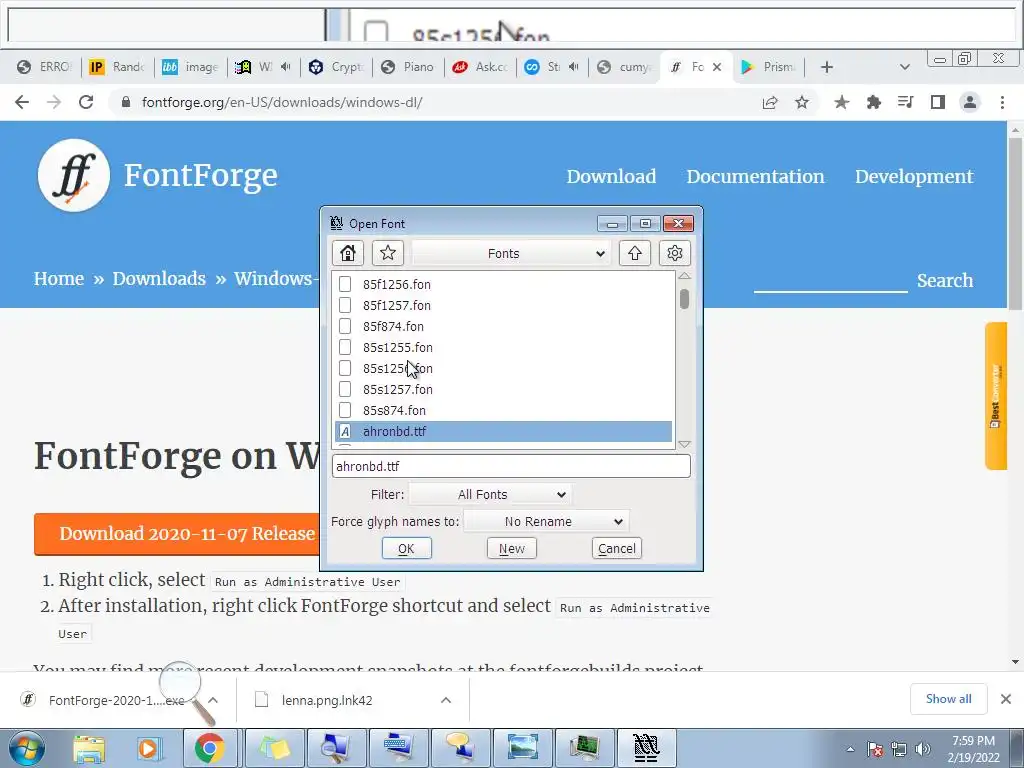Expand options for FontForge exe download

(213, 699)
